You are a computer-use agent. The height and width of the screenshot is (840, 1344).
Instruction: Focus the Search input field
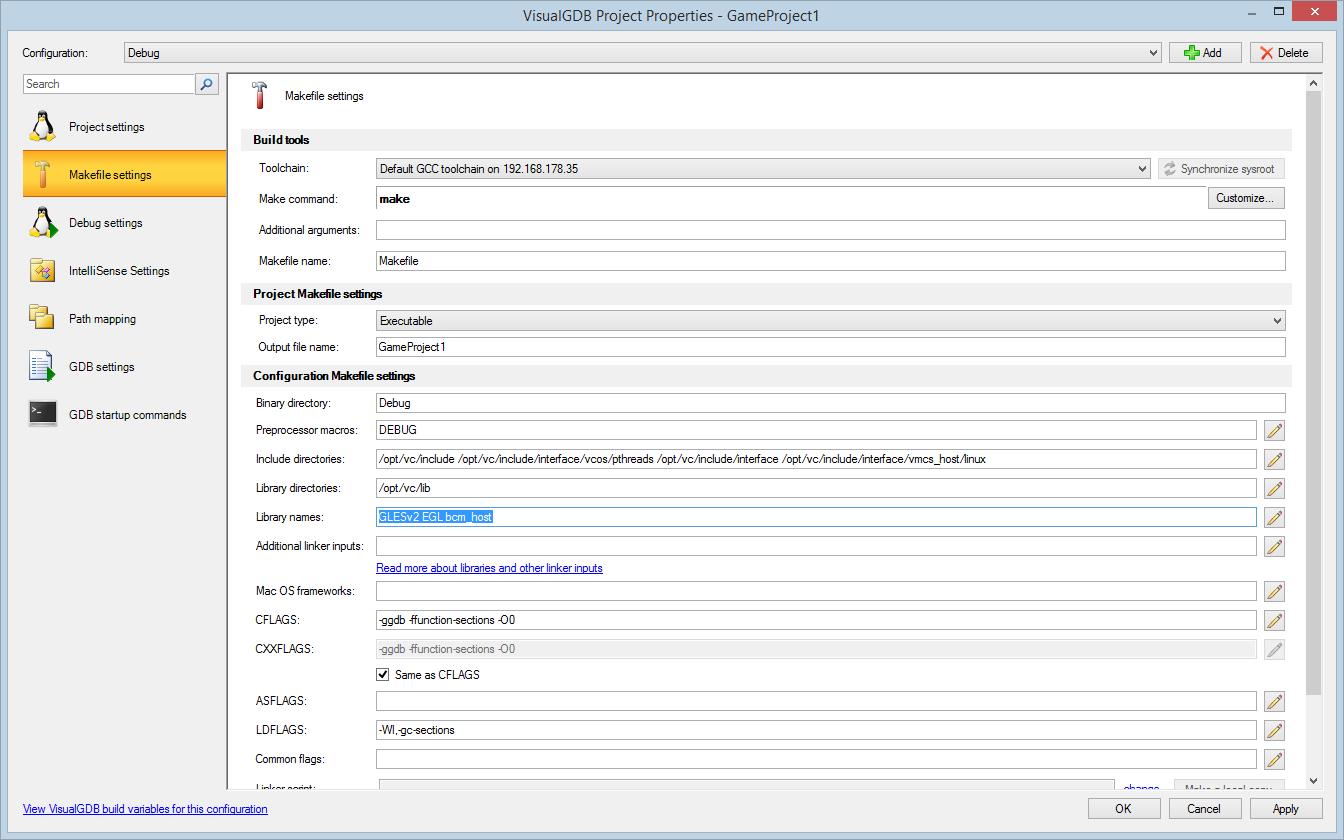click(108, 84)
